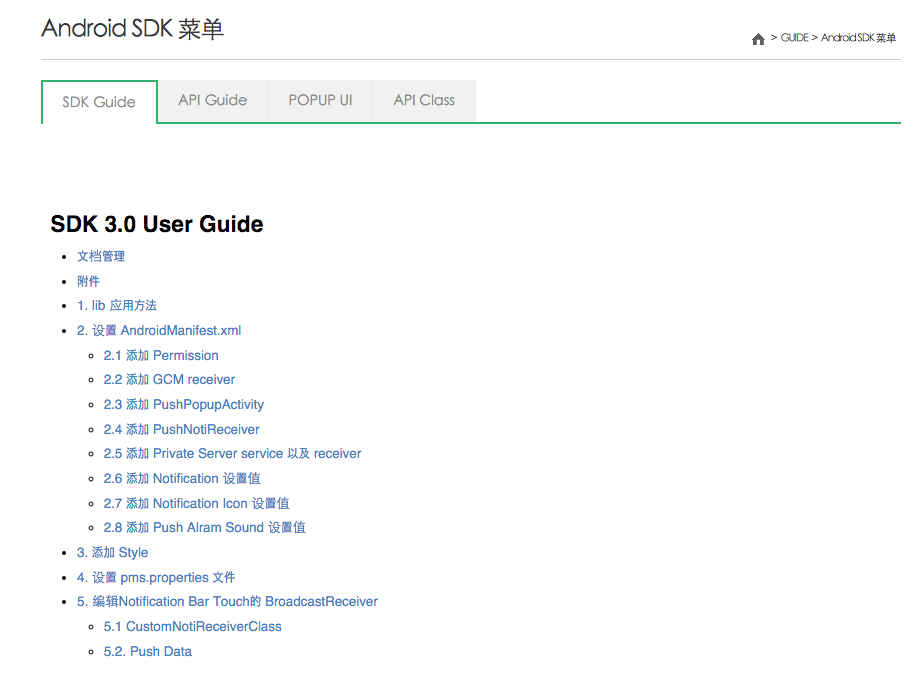Open the 文档管理 link
Image resolution: width=923 pixels, height=687 pixels.
(101, 257)
